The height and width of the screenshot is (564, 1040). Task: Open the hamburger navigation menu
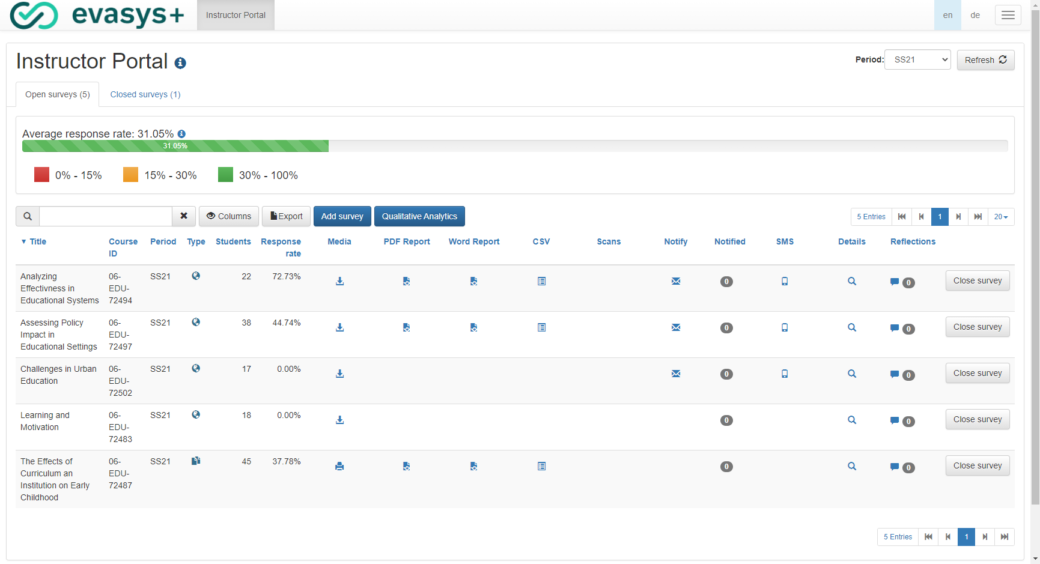click(x=1007, y=15)
